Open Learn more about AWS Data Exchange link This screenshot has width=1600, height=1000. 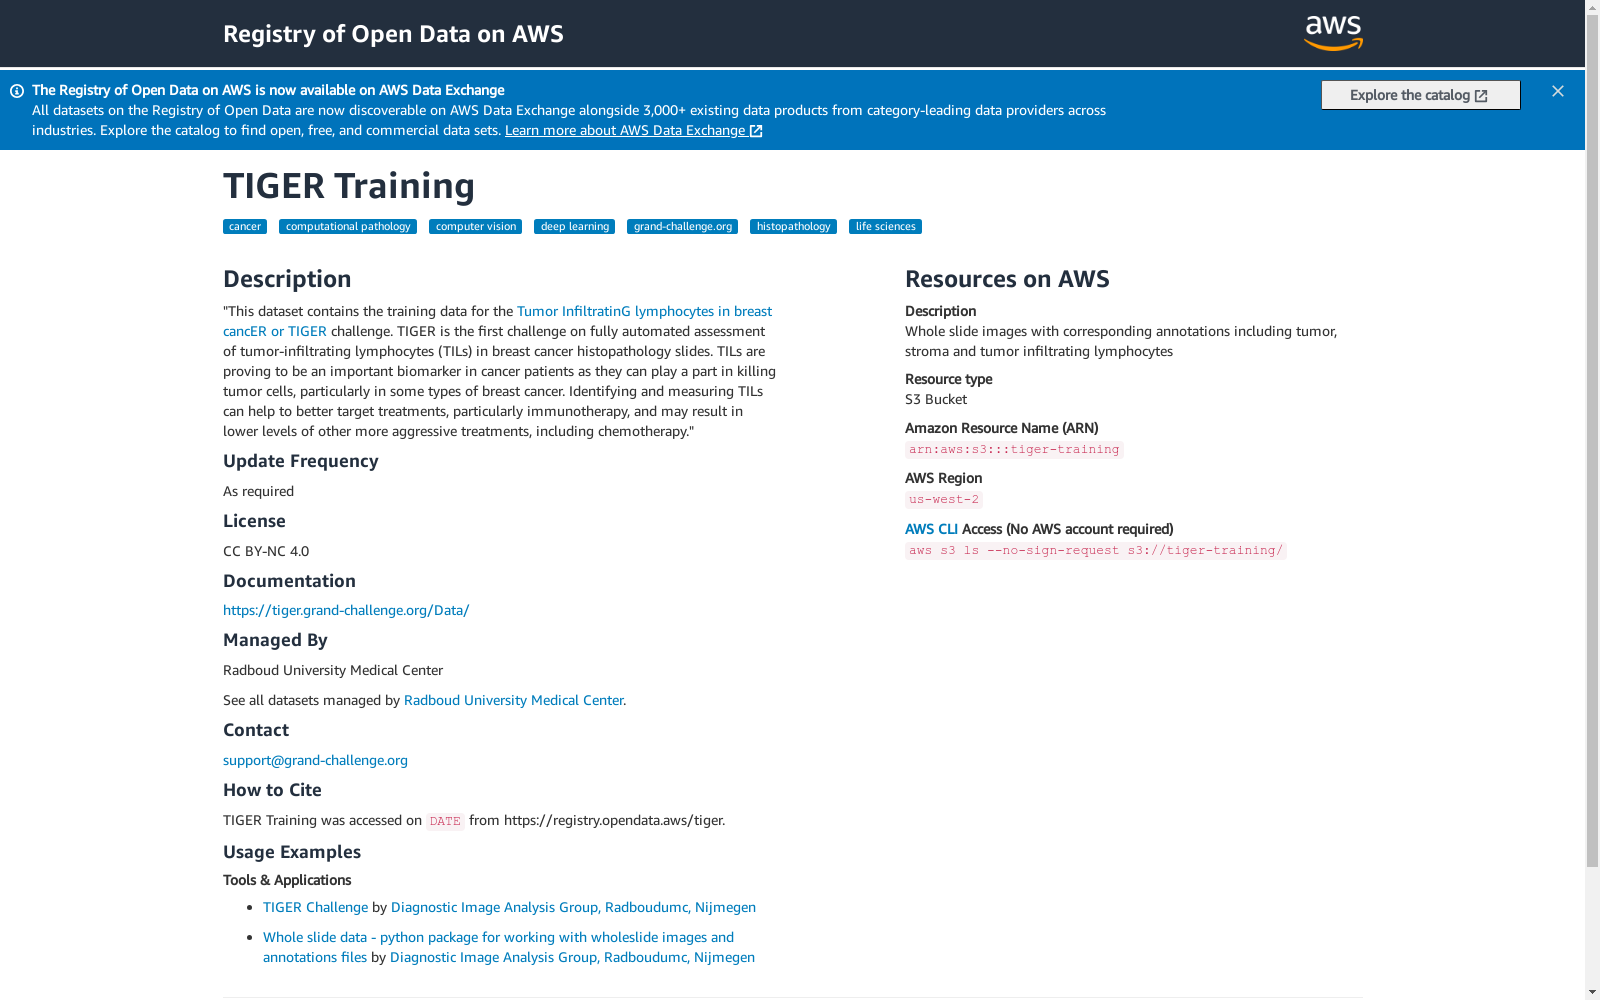(634, 131)
